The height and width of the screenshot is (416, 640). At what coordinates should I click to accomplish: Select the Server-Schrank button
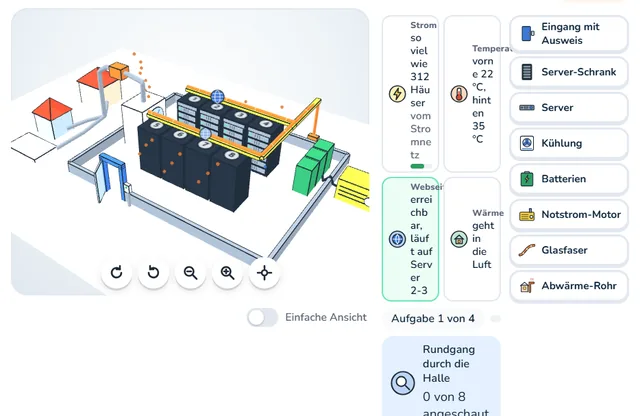click(x=569, y=72)
